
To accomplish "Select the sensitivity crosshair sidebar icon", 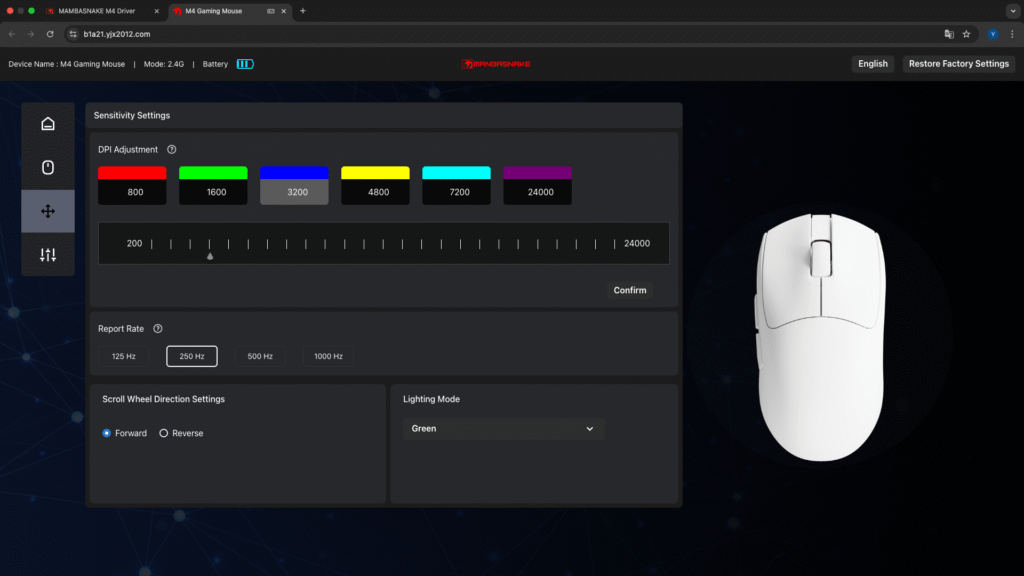I will (48, 211).
